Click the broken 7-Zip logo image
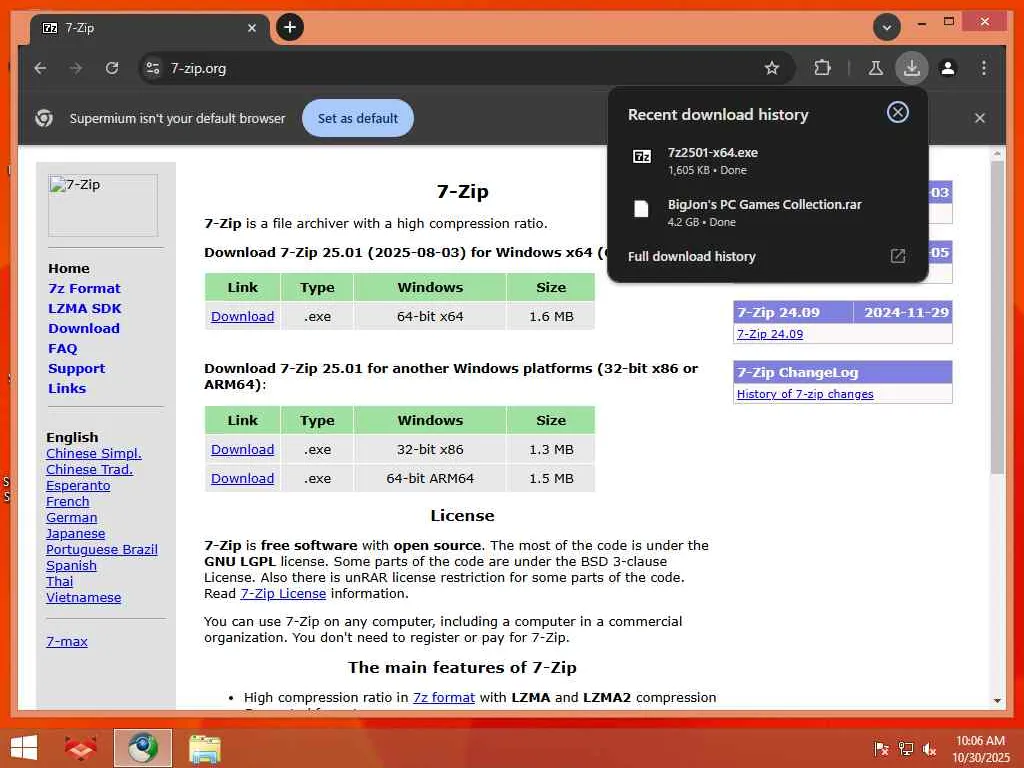1024x768 pixels. (x=103, y=205)
